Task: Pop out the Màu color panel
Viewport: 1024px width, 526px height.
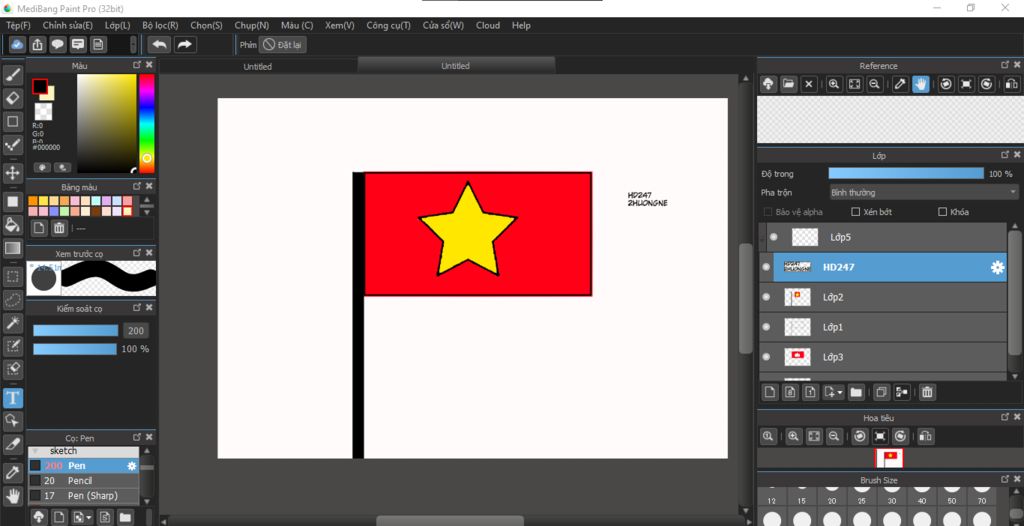Action: click(x=136, y=65)
